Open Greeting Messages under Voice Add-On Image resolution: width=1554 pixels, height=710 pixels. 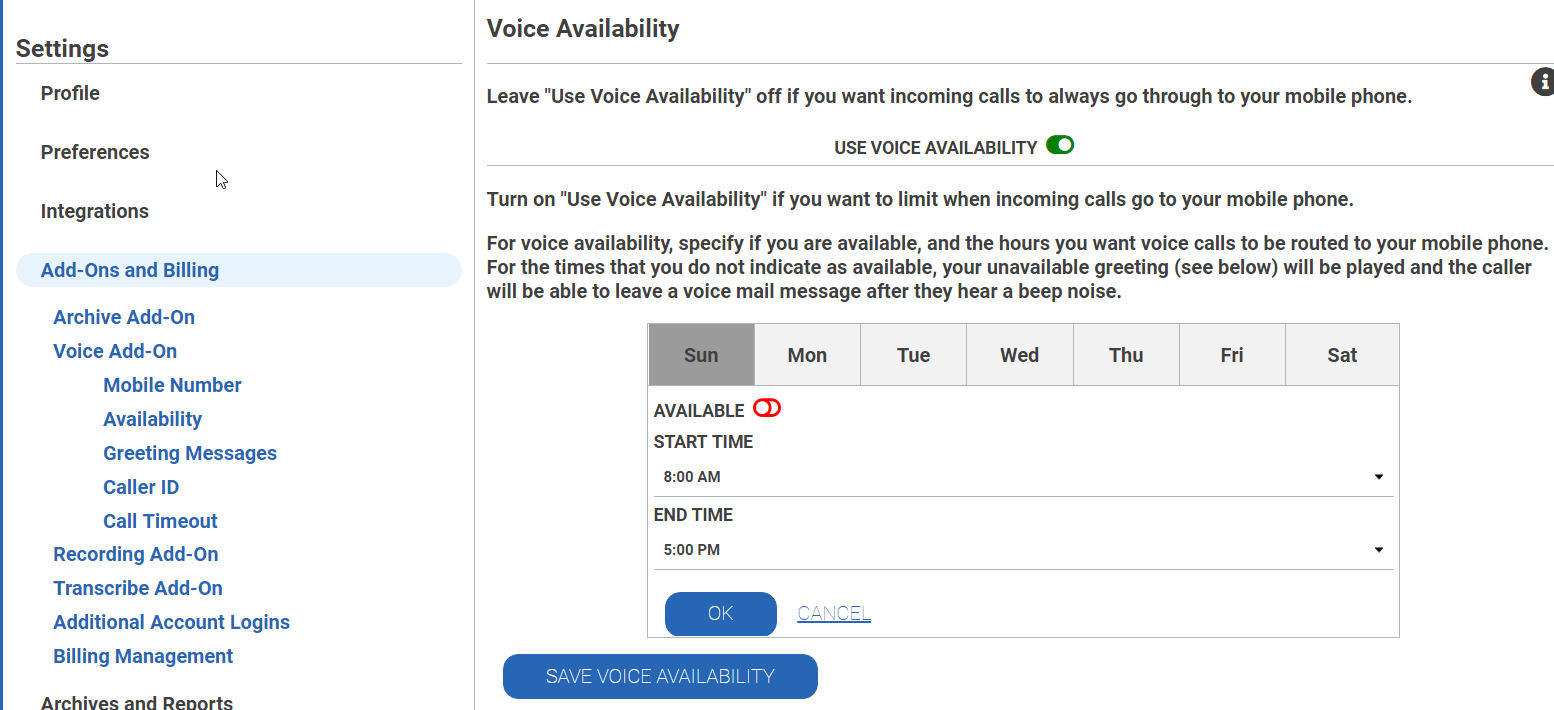tap(190, 453)
